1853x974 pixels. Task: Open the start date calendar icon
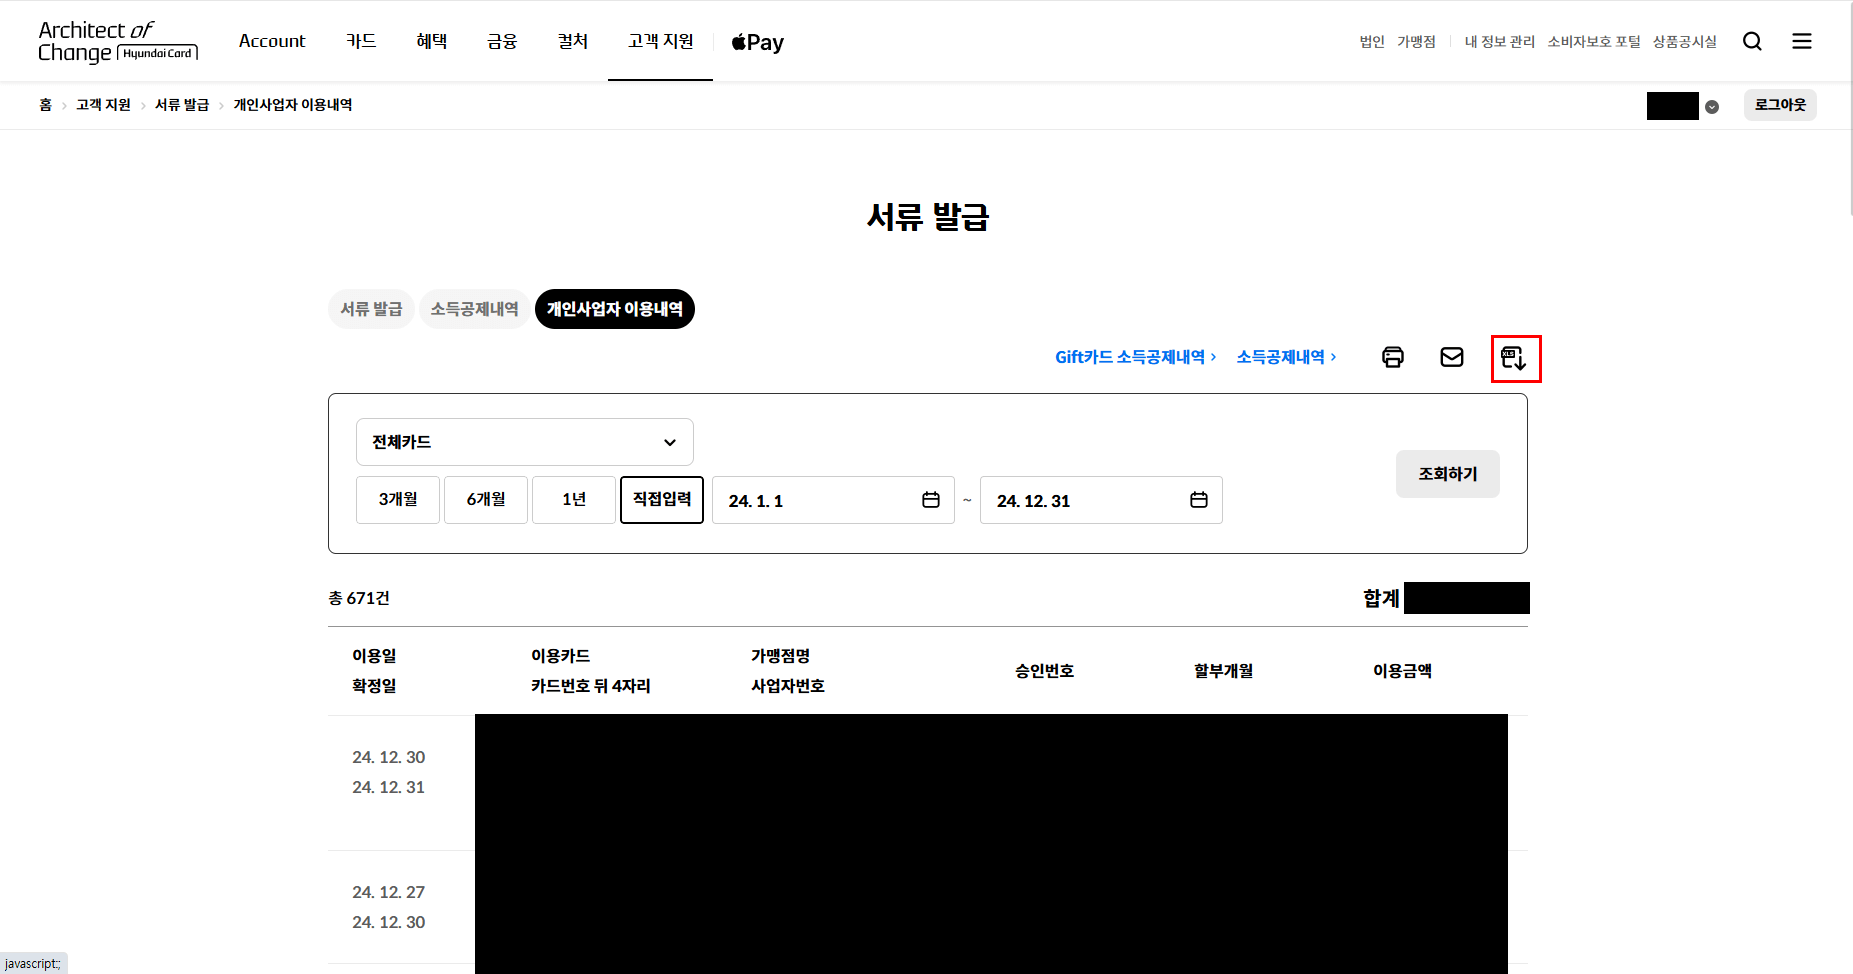(929, 500)
